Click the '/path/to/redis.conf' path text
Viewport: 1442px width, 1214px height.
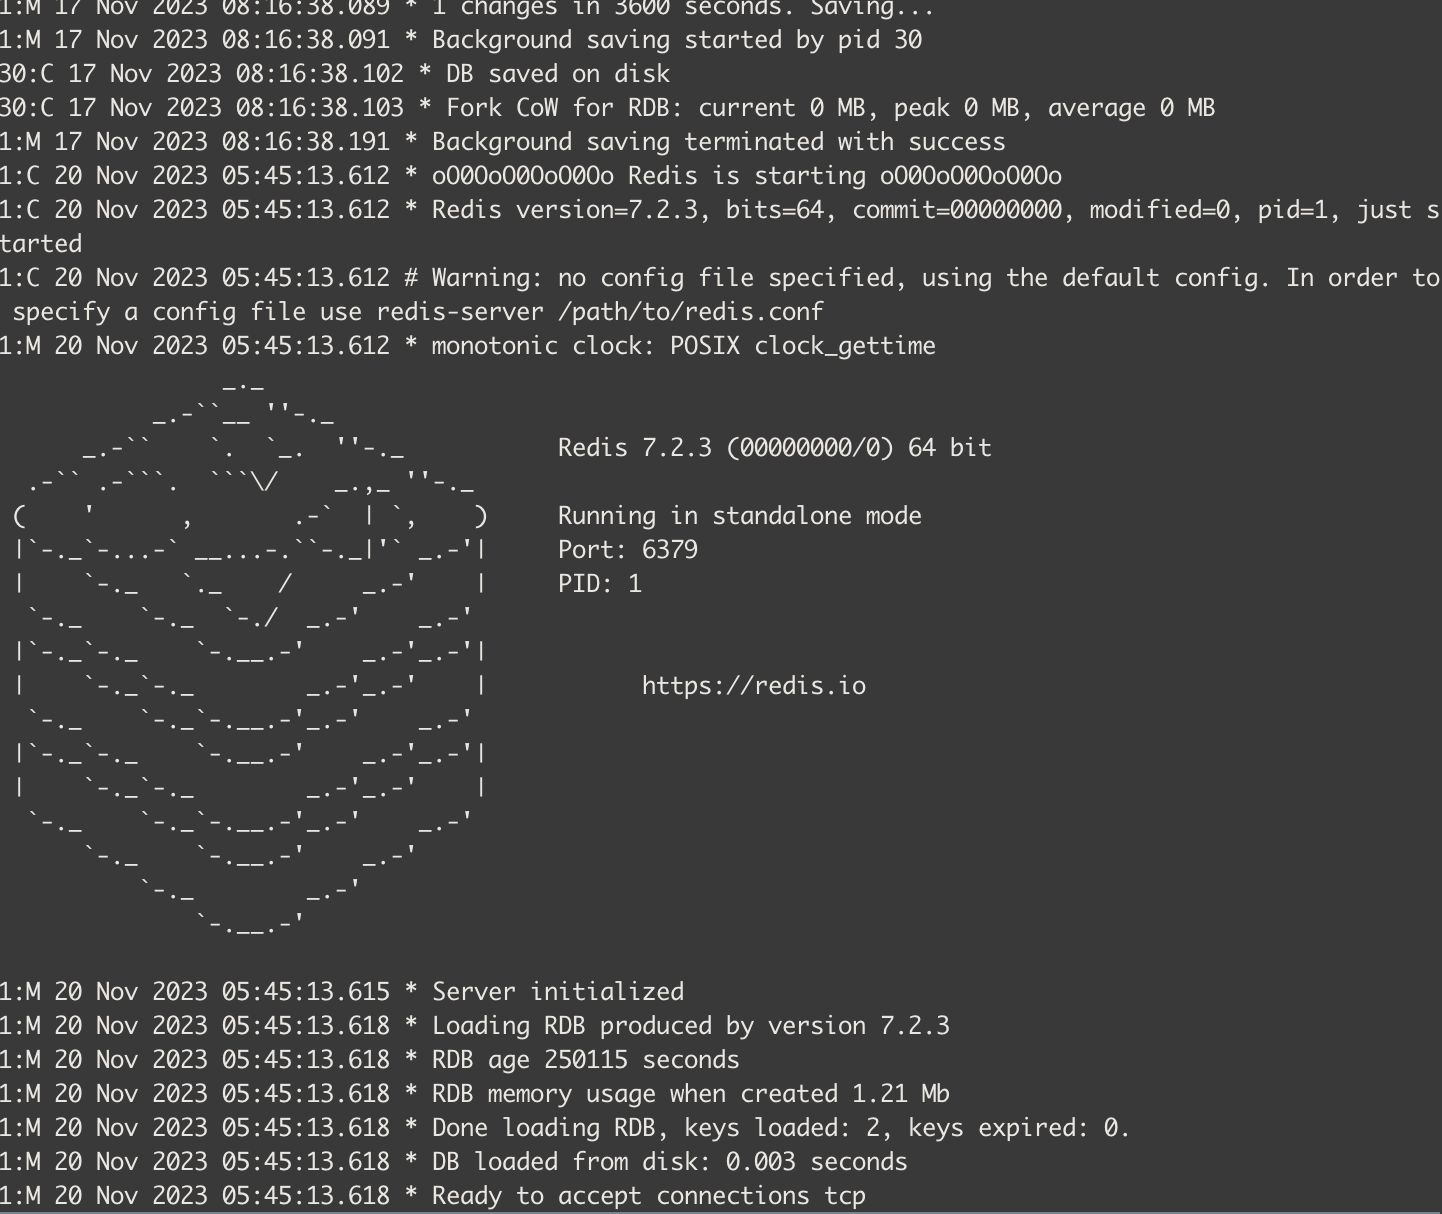coord(690,312)
